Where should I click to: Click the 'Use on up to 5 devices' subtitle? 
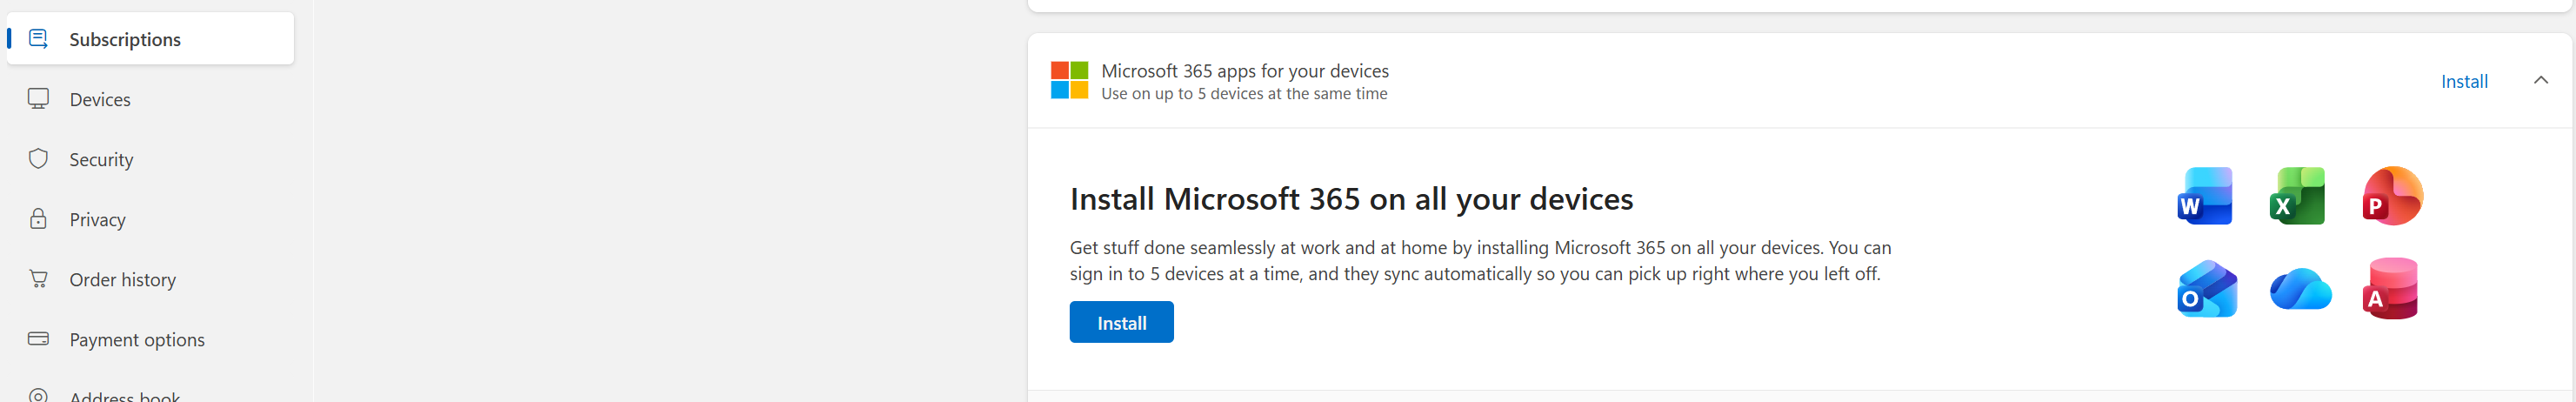pyautogui.click(x=1243, y=94)
